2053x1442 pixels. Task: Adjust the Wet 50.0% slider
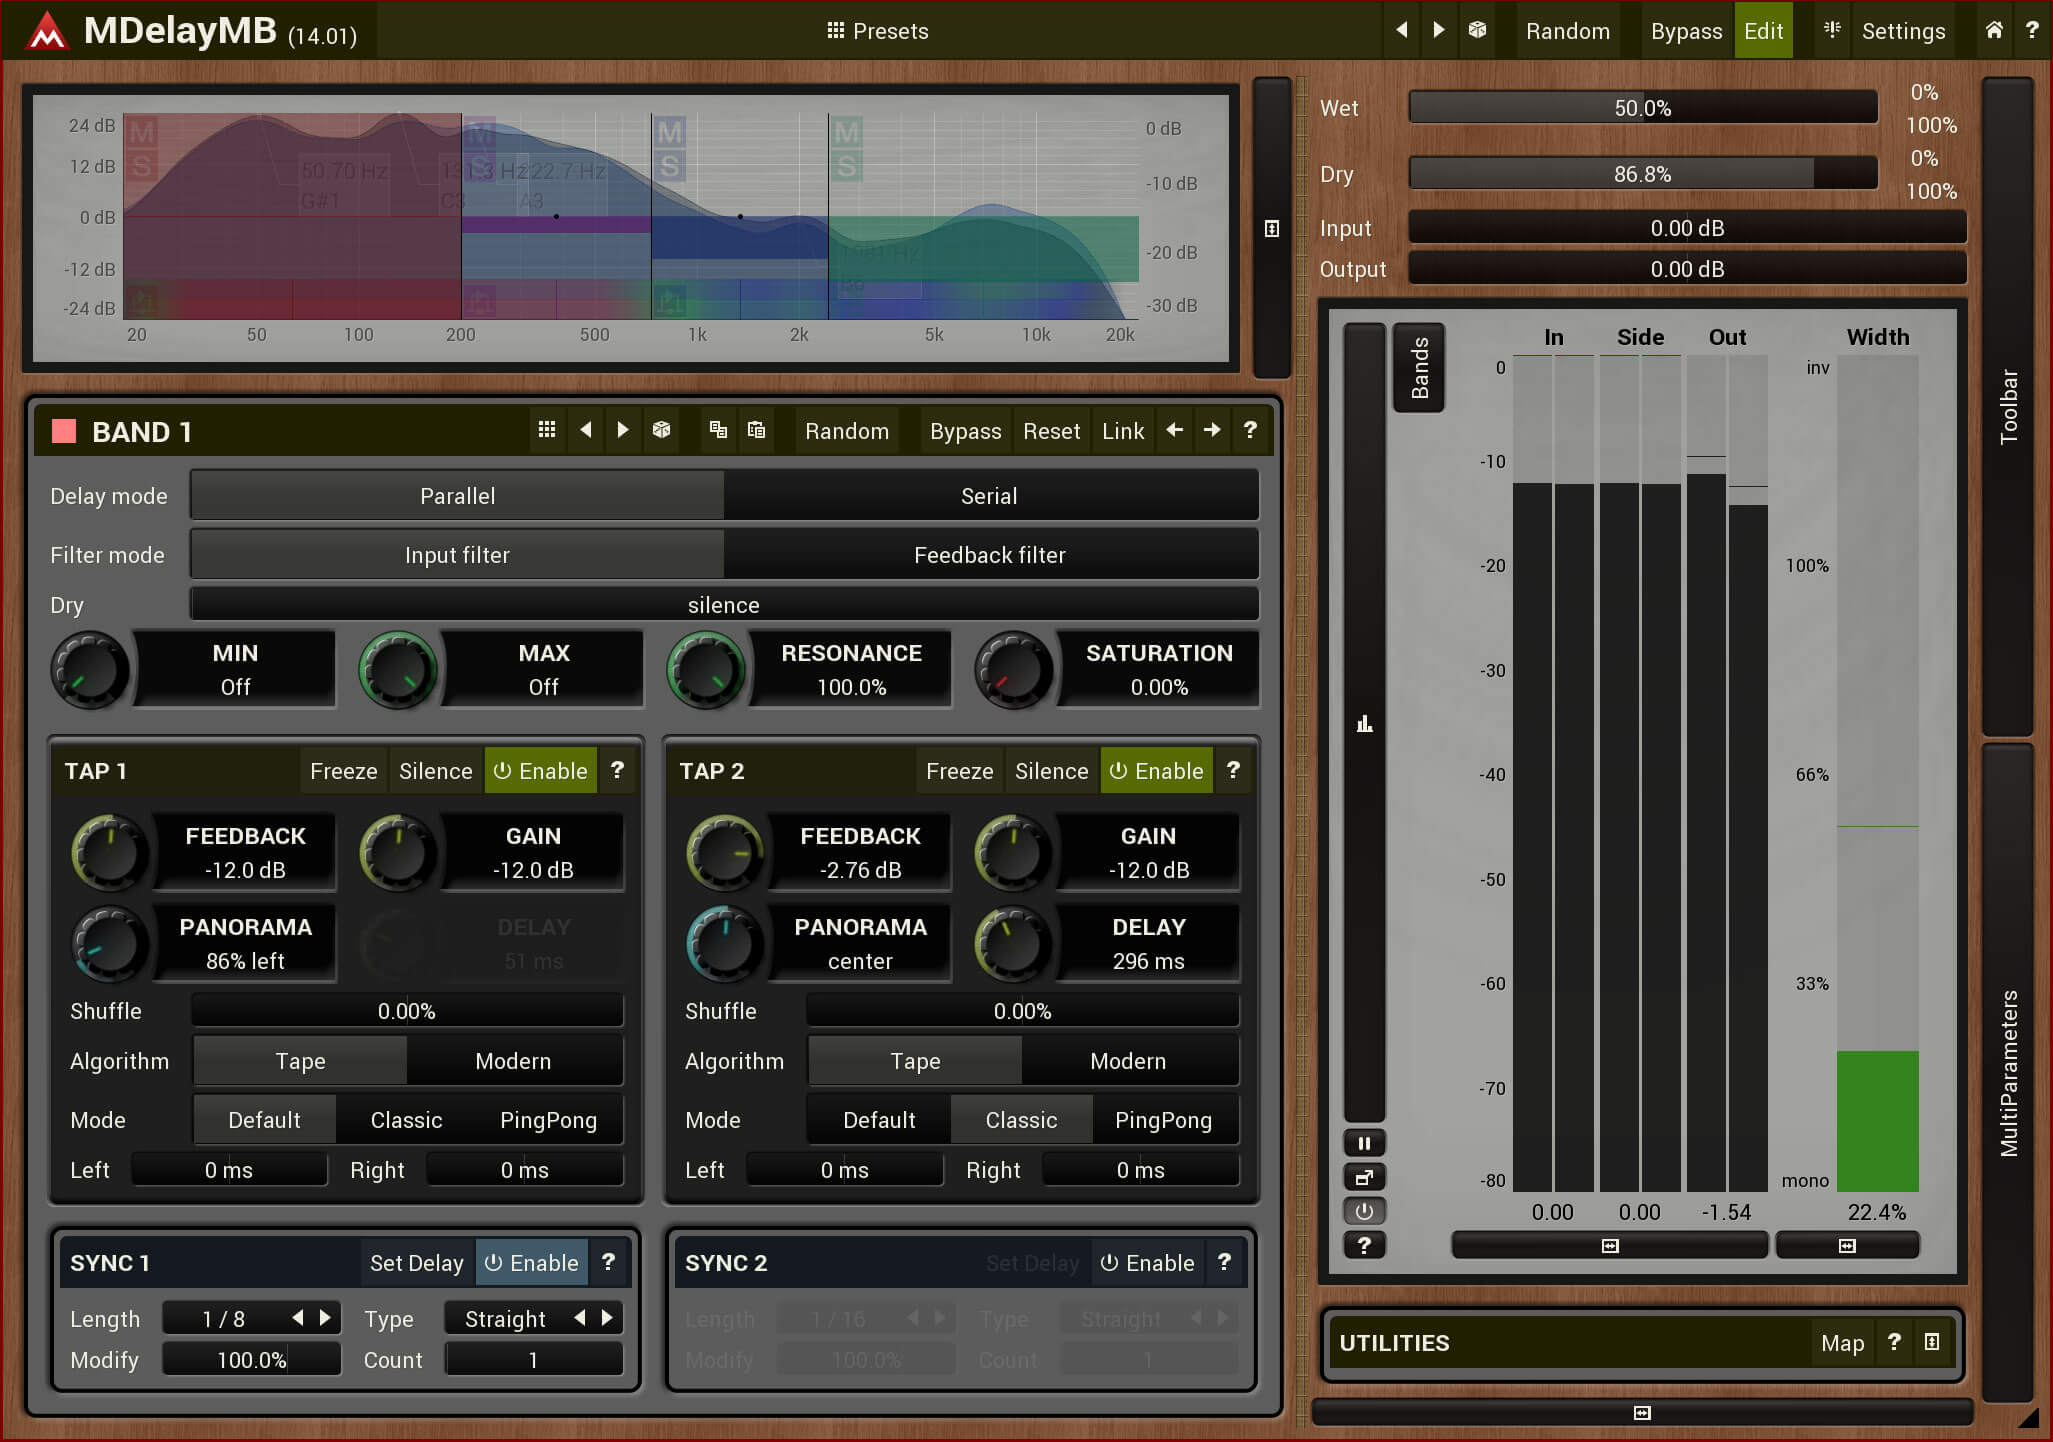1642,108
